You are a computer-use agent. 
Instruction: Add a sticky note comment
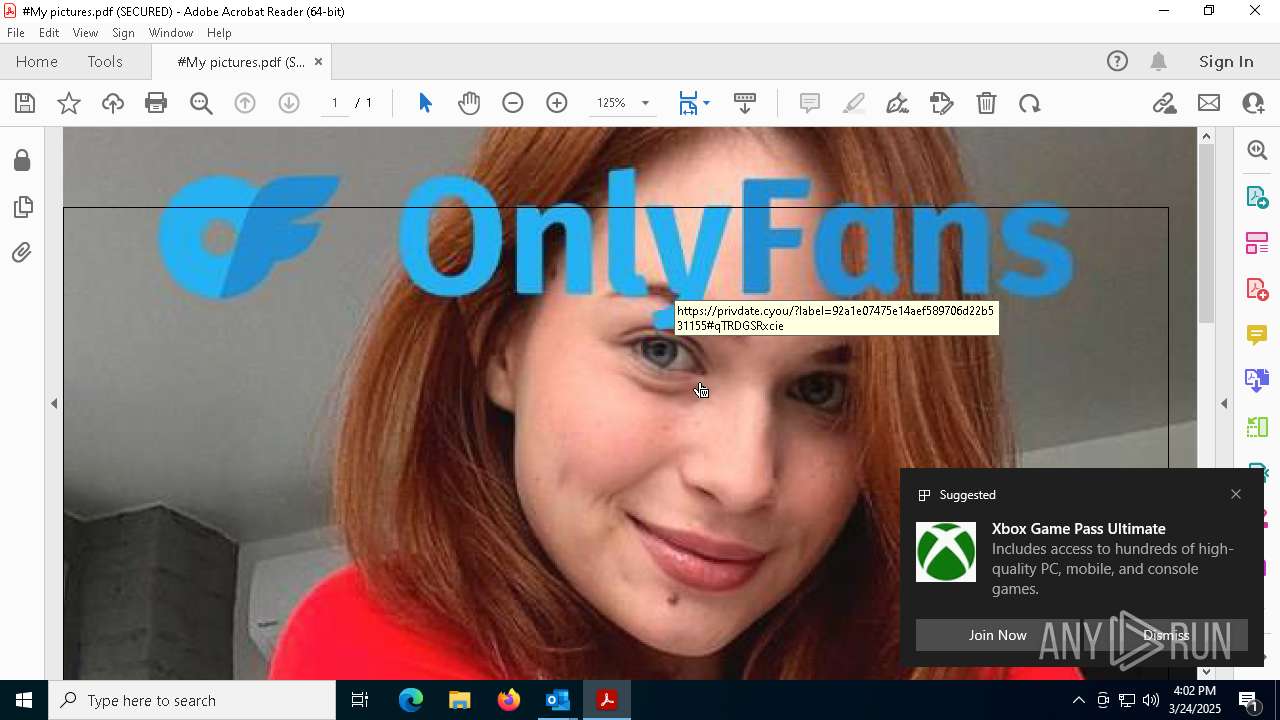click(810, 103)
